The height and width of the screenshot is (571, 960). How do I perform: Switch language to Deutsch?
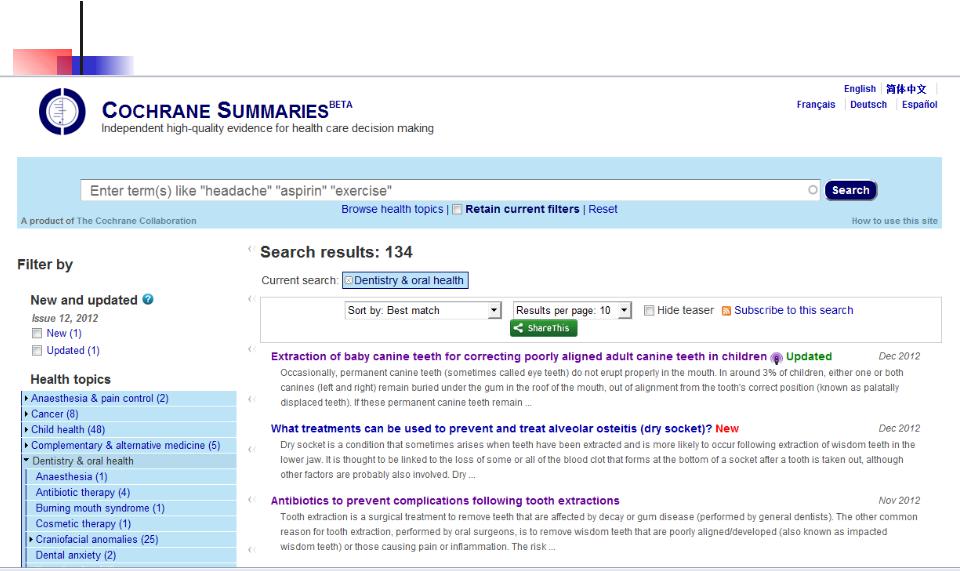click(x=868, y=105)
